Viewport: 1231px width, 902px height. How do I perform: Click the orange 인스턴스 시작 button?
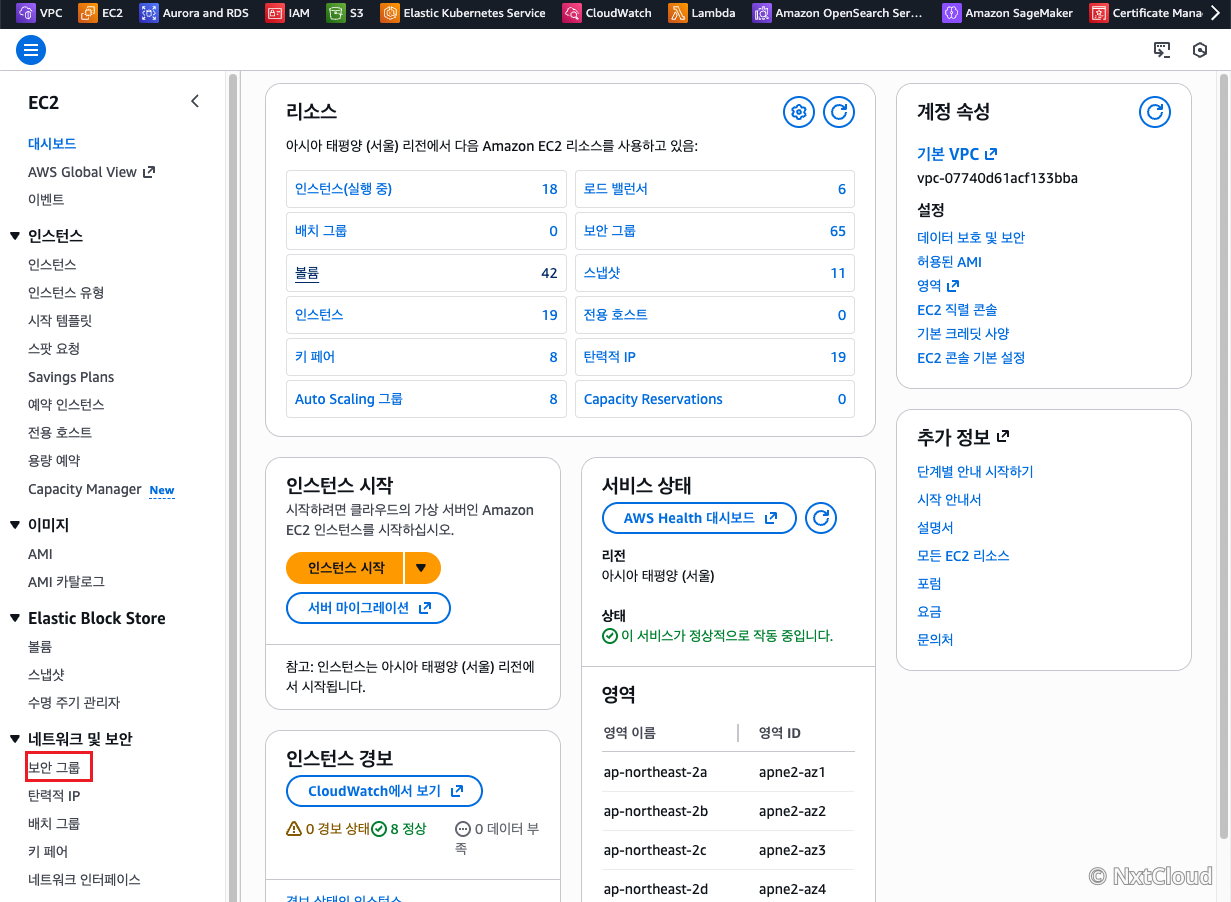pyautogui.click(x=345, y=568)
